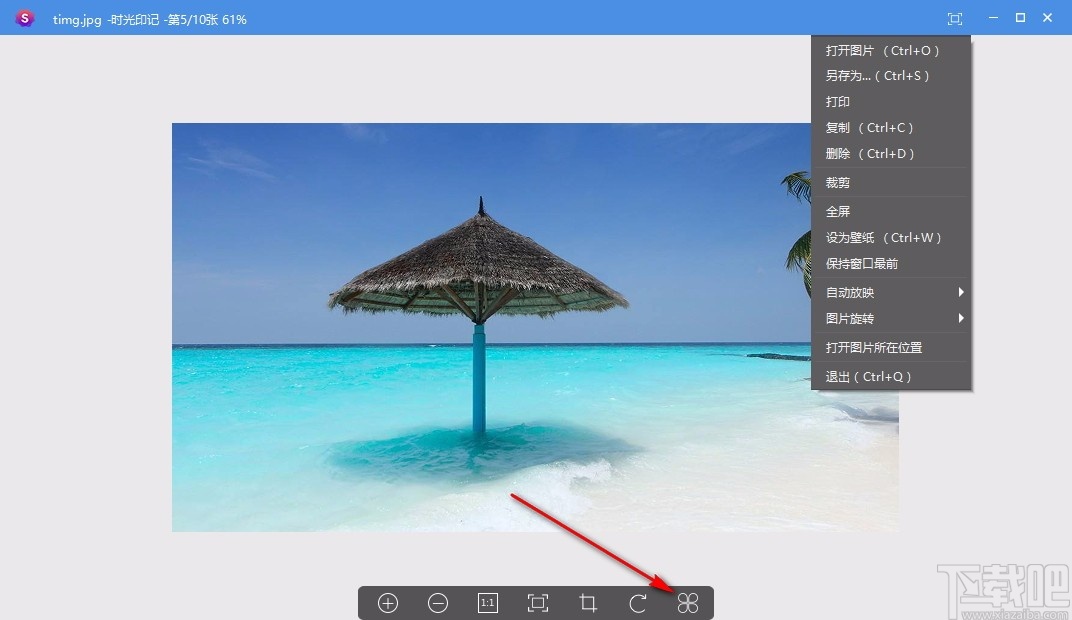Choose 退出 (Ctrl+Q) to exit

(891, 377)
